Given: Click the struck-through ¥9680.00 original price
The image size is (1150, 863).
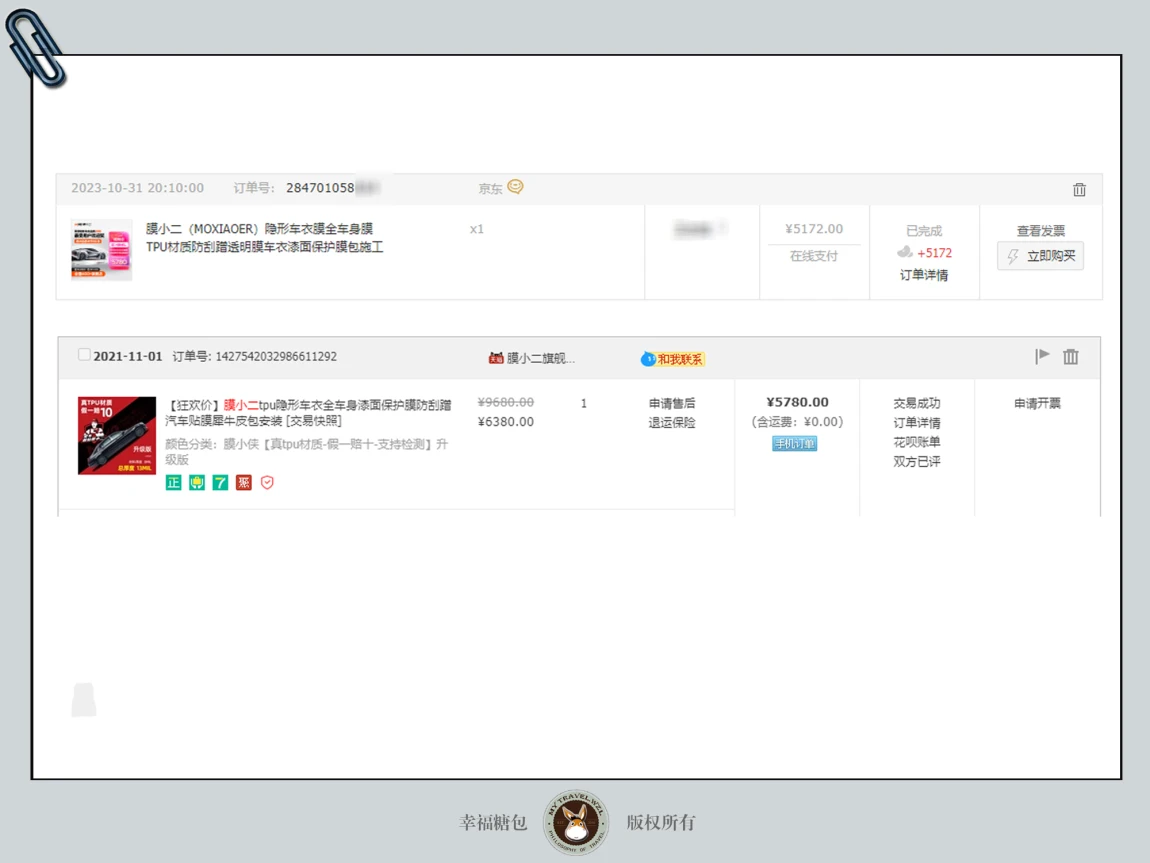Looking at the screenshot, I should (505, 402).
